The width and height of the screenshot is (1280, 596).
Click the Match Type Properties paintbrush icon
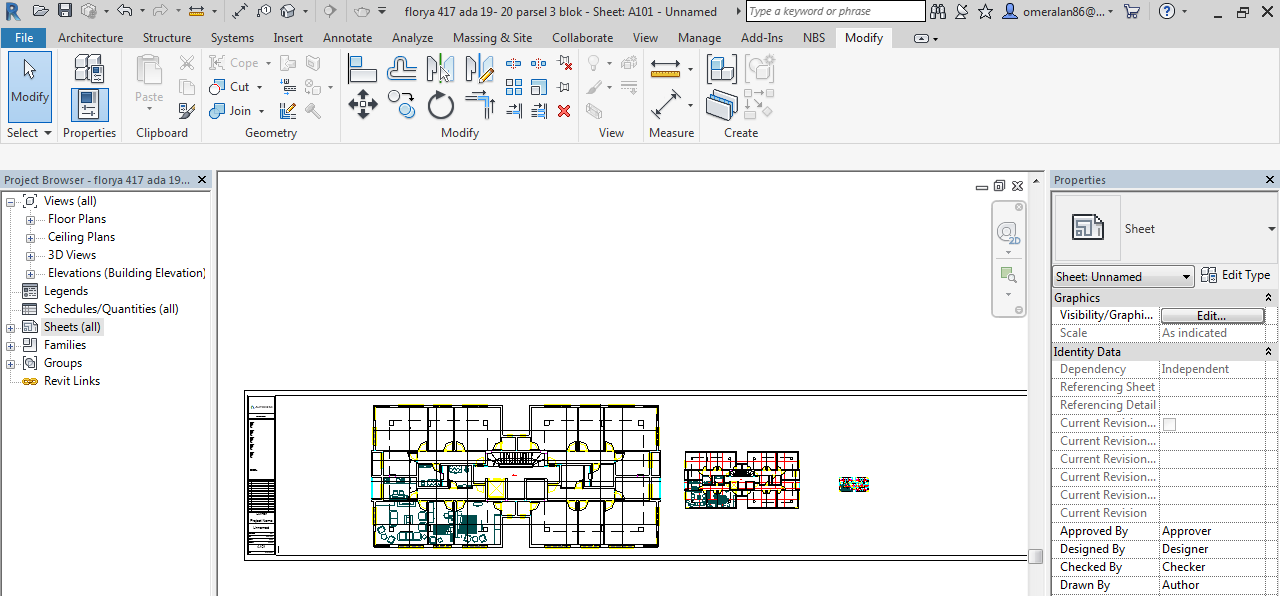(187, 110)
